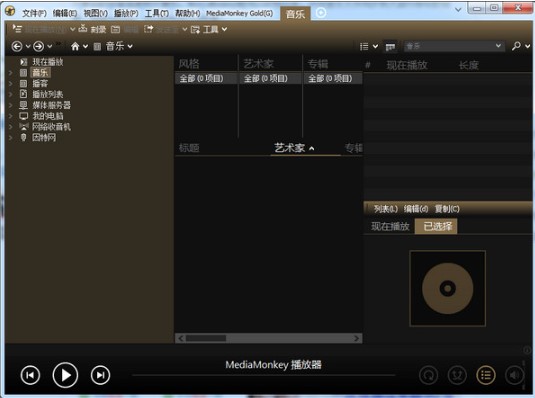Click the 因特网 icon in tree
The image size is (535, 398).
[23, 138]
